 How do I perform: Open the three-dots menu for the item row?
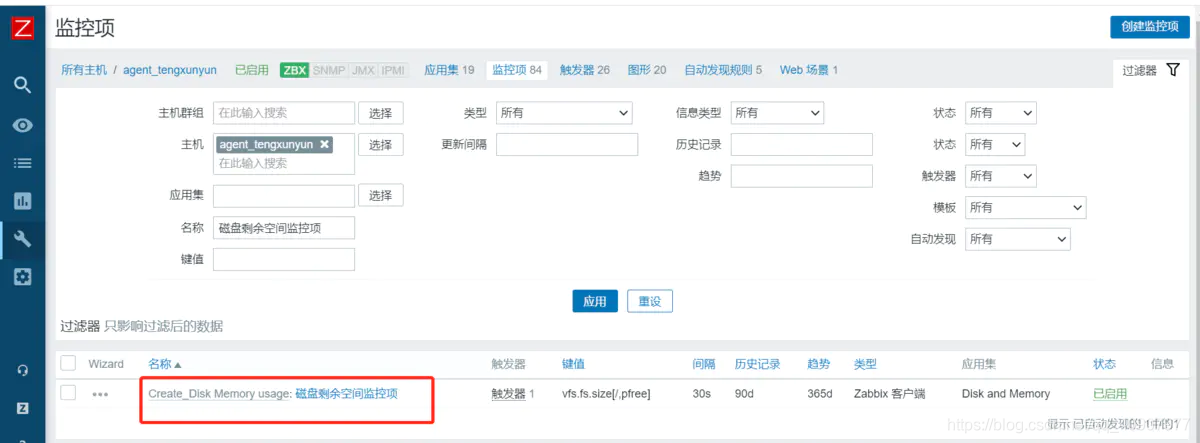100,394
